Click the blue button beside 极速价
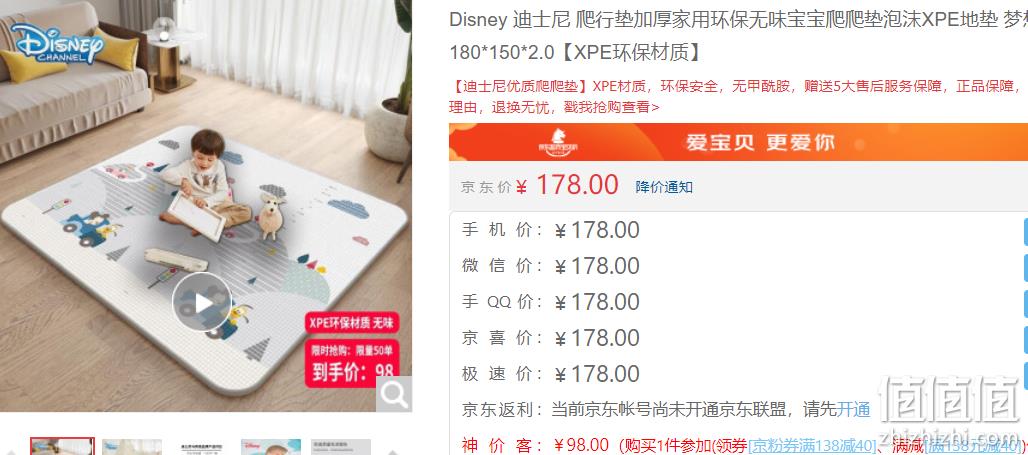Screen dimensions: 1028x455 pyautogui.click(x=1025, y=375)
